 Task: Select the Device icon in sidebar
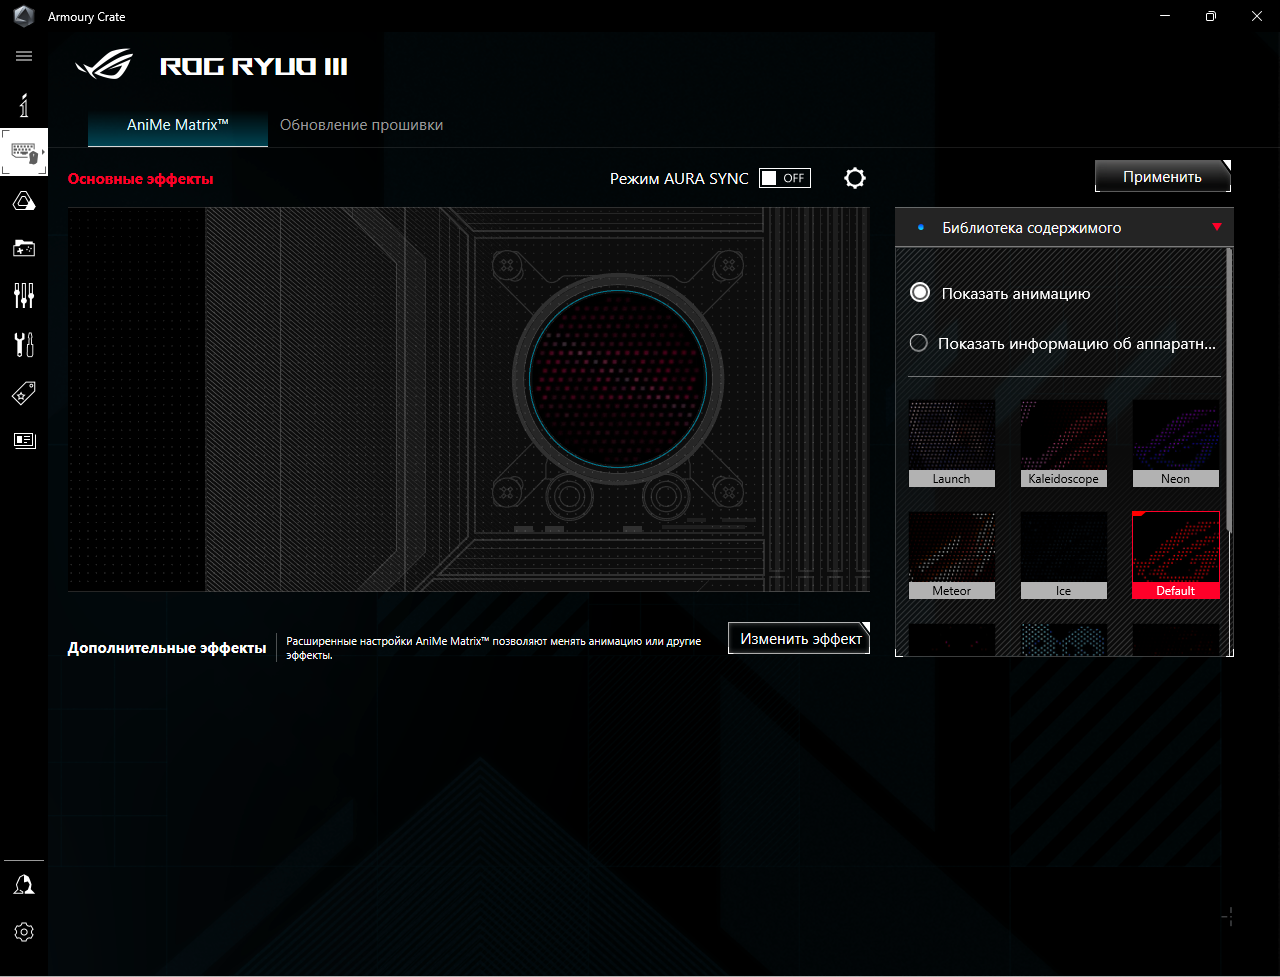pyautogui.click(x=24, y=153)
